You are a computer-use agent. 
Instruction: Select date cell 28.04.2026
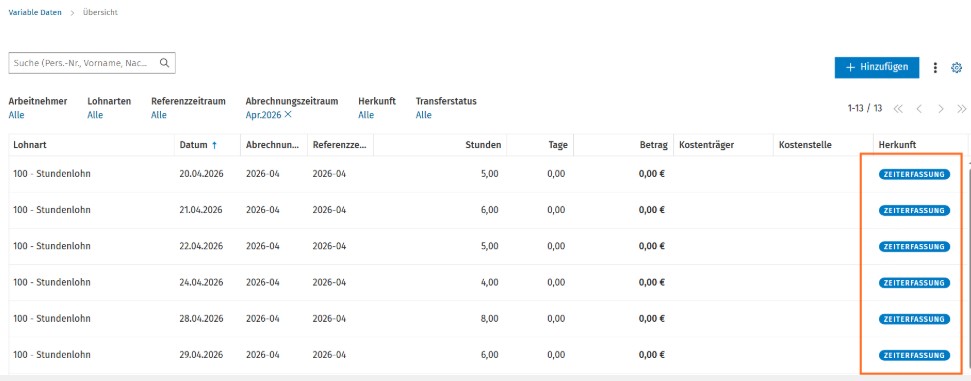tap(201, 318)
